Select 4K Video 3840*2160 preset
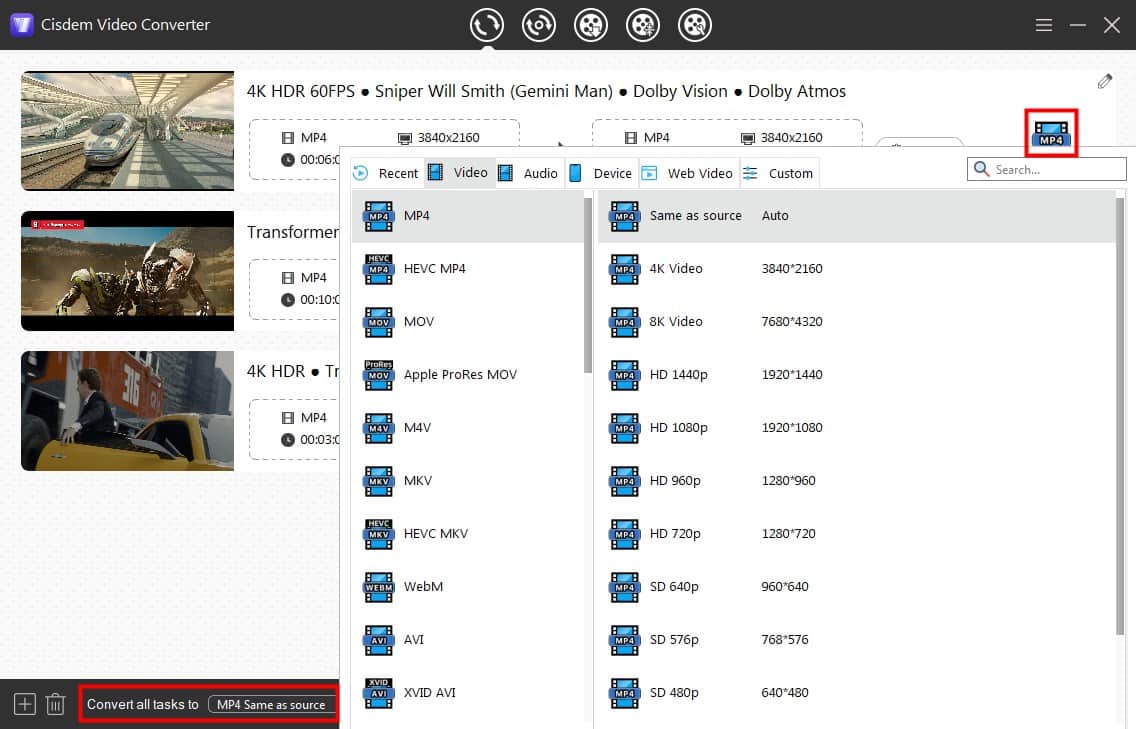 (700, 268)
